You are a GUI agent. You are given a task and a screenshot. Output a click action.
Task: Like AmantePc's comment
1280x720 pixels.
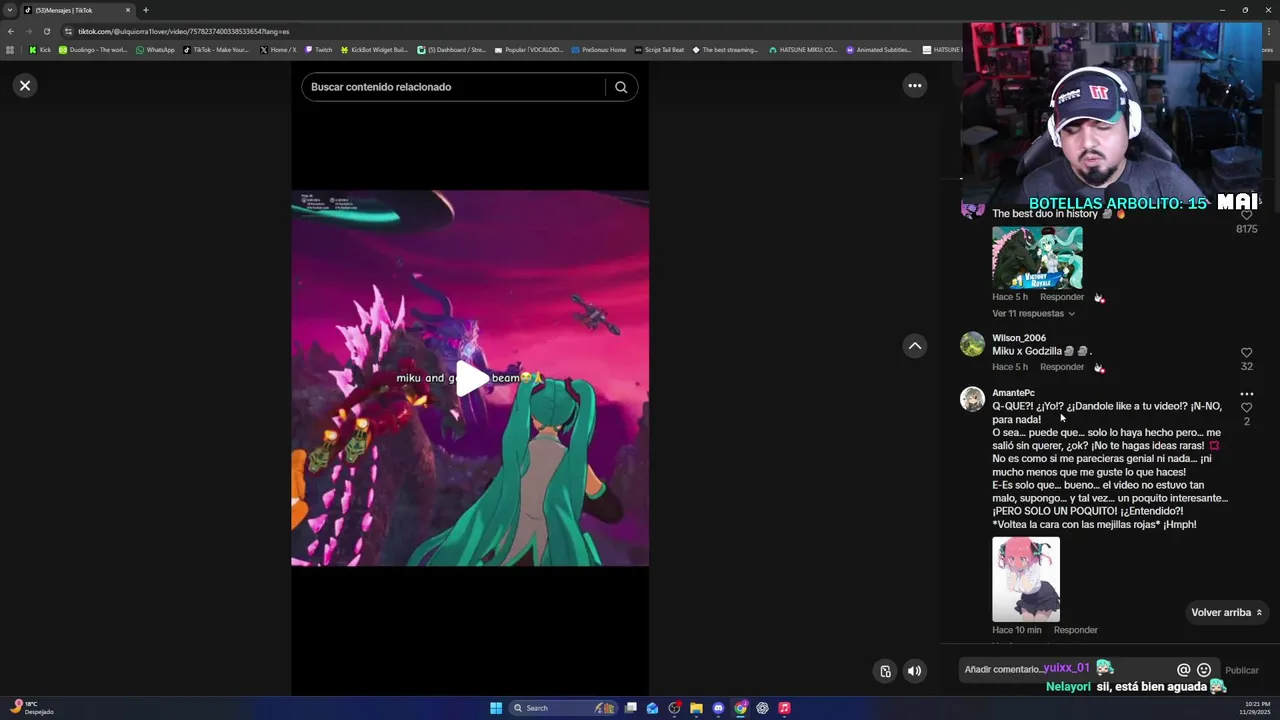pos(1246,408)
